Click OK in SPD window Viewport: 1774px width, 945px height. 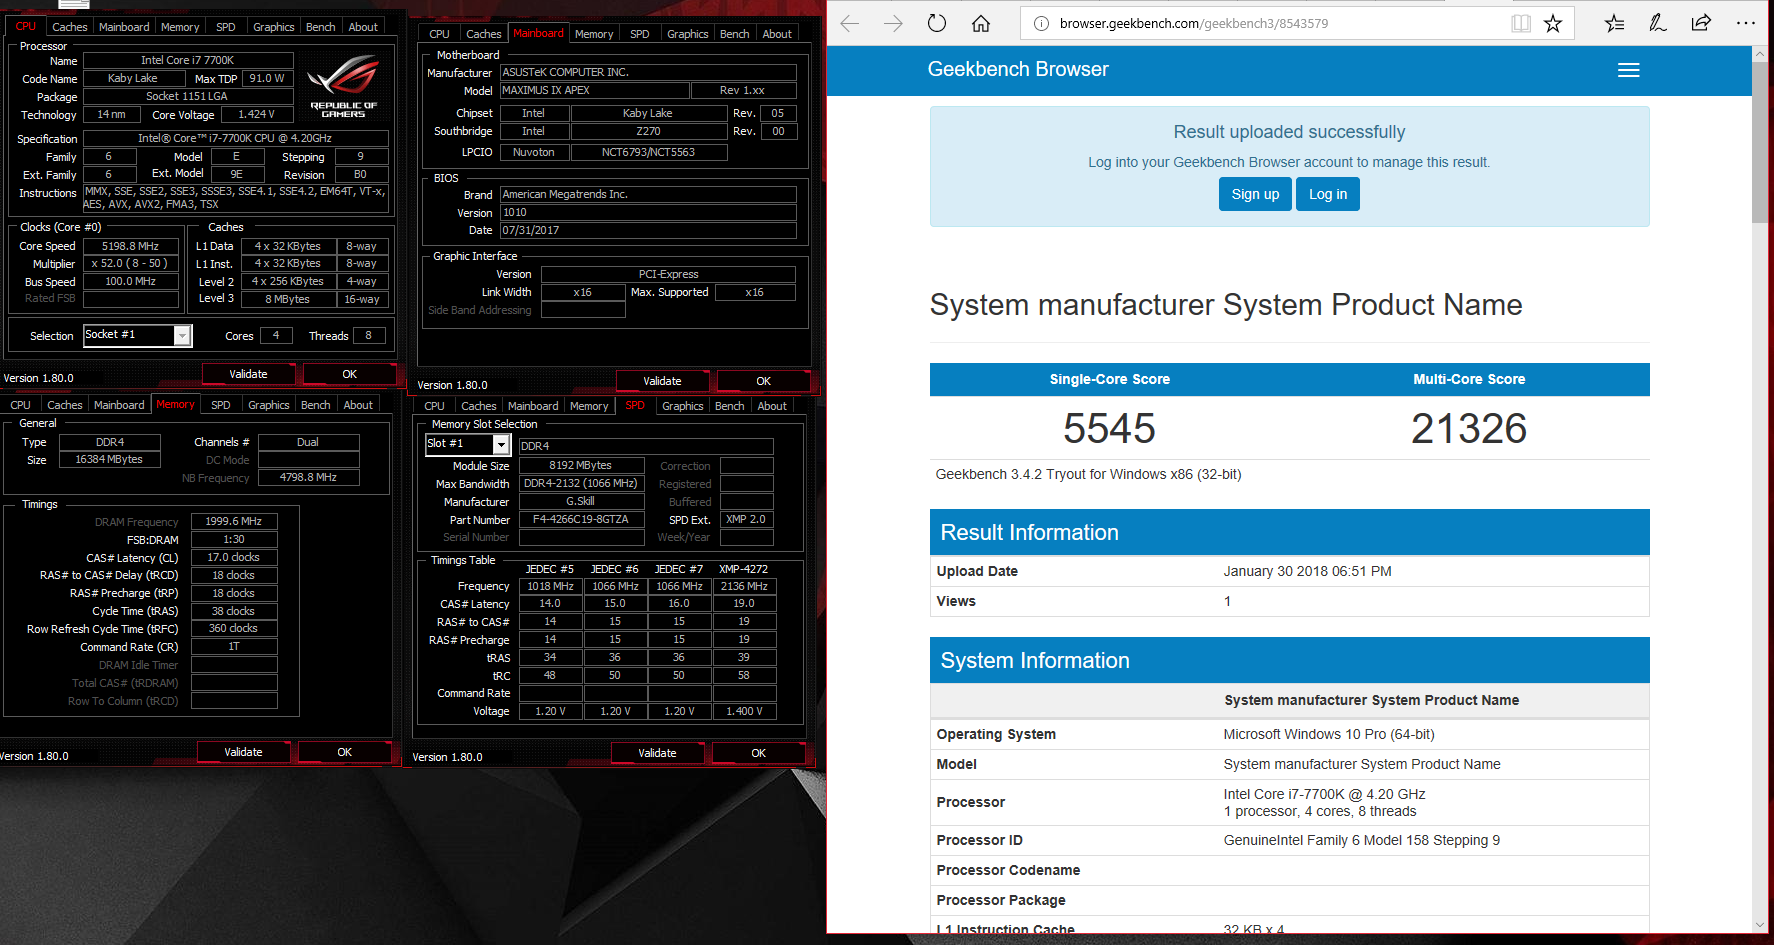pos(759,753)
